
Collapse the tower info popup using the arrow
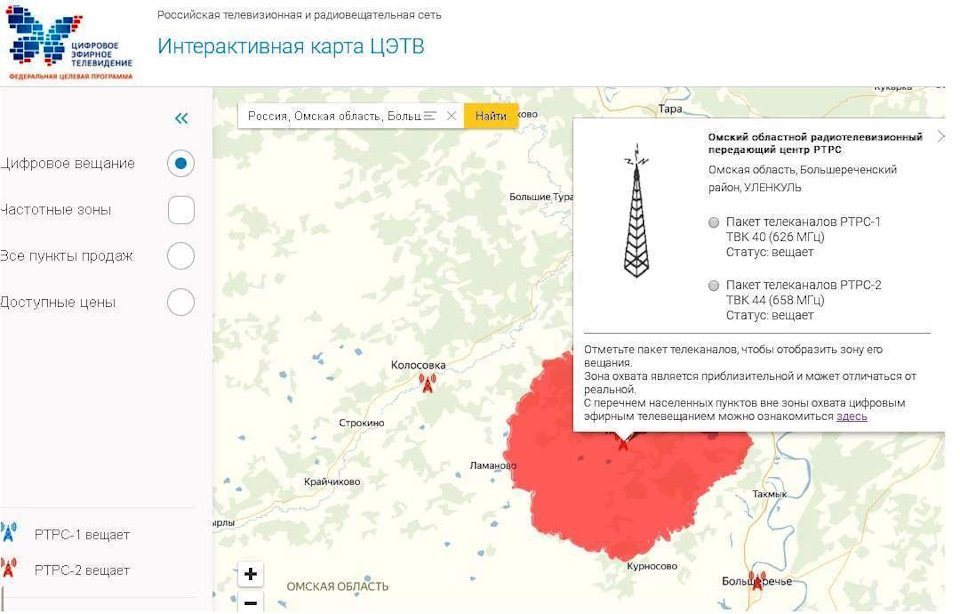click(940, 136)
